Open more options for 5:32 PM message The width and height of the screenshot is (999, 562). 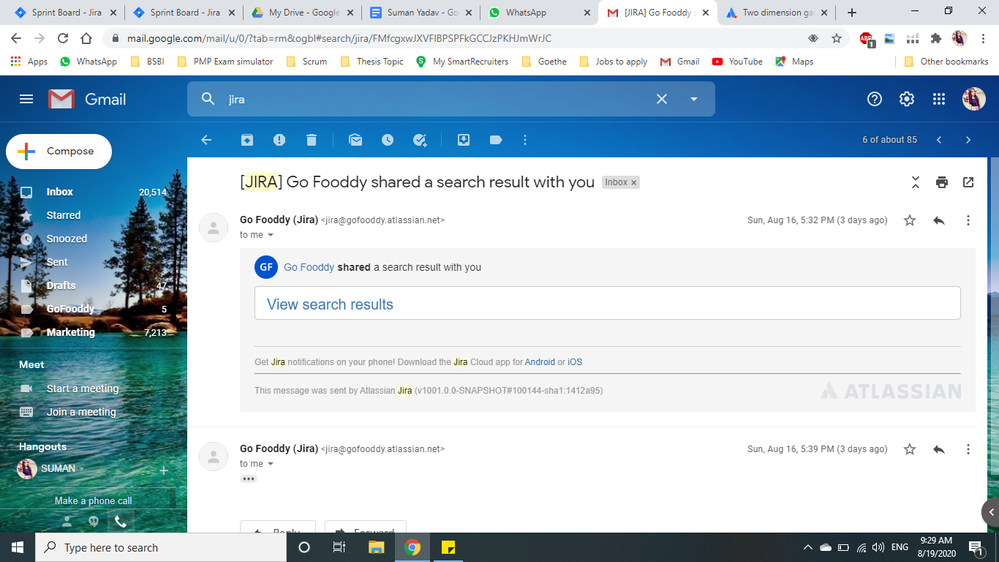point(968,220)
